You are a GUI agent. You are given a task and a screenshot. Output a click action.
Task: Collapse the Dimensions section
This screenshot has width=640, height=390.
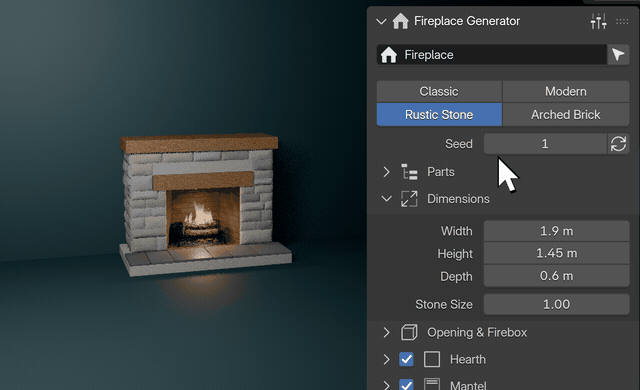pyautogui.click(x=386, y=199)
